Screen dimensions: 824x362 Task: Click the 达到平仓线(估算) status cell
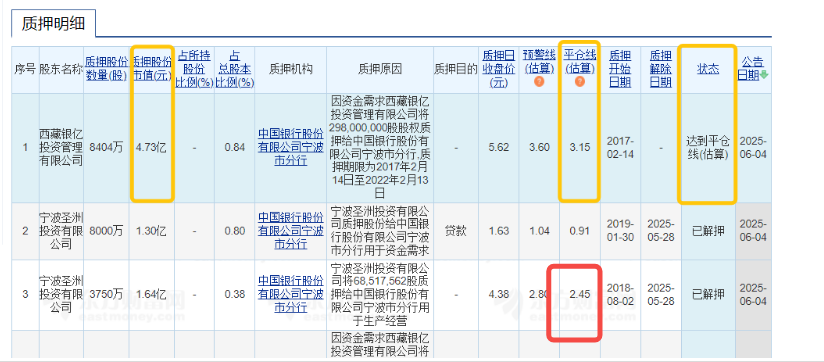[707, 148]
